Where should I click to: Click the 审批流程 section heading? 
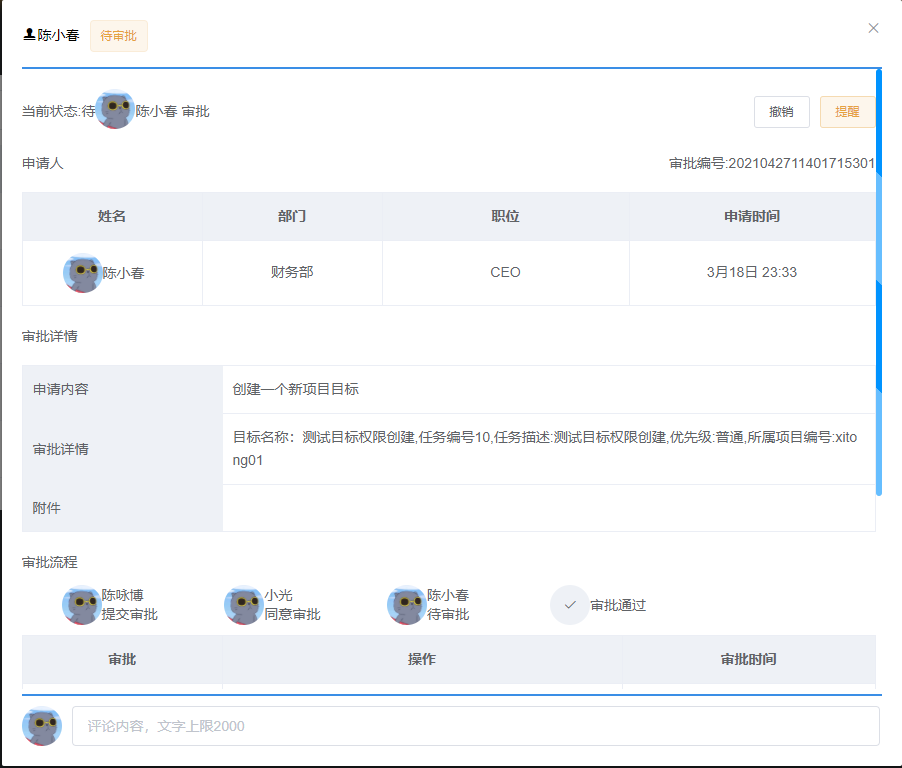(x=50, y=562)
